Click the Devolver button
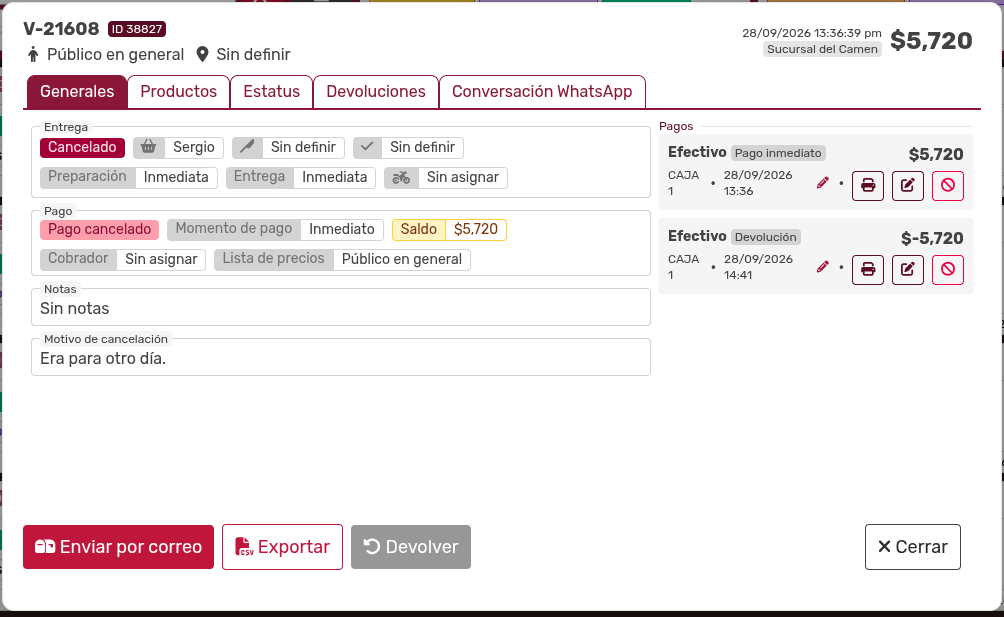1004x617 pixels. coord(411,547)
